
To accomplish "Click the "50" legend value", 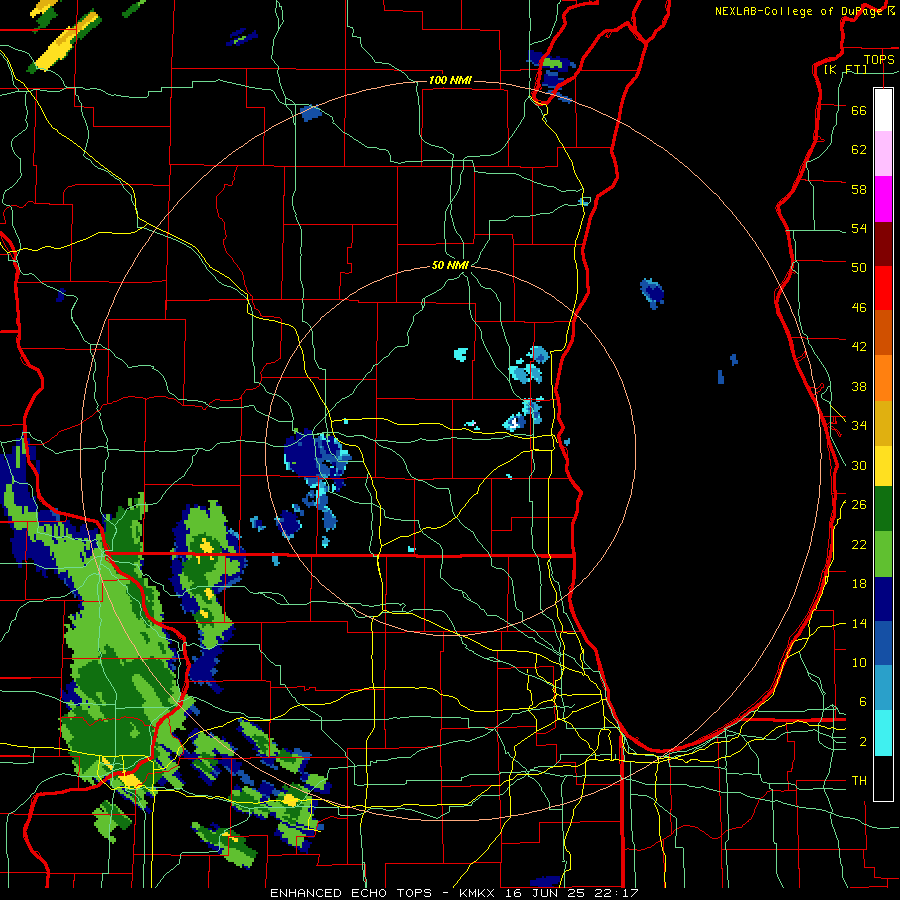I will pyautogui.click(x=859, y=268).
